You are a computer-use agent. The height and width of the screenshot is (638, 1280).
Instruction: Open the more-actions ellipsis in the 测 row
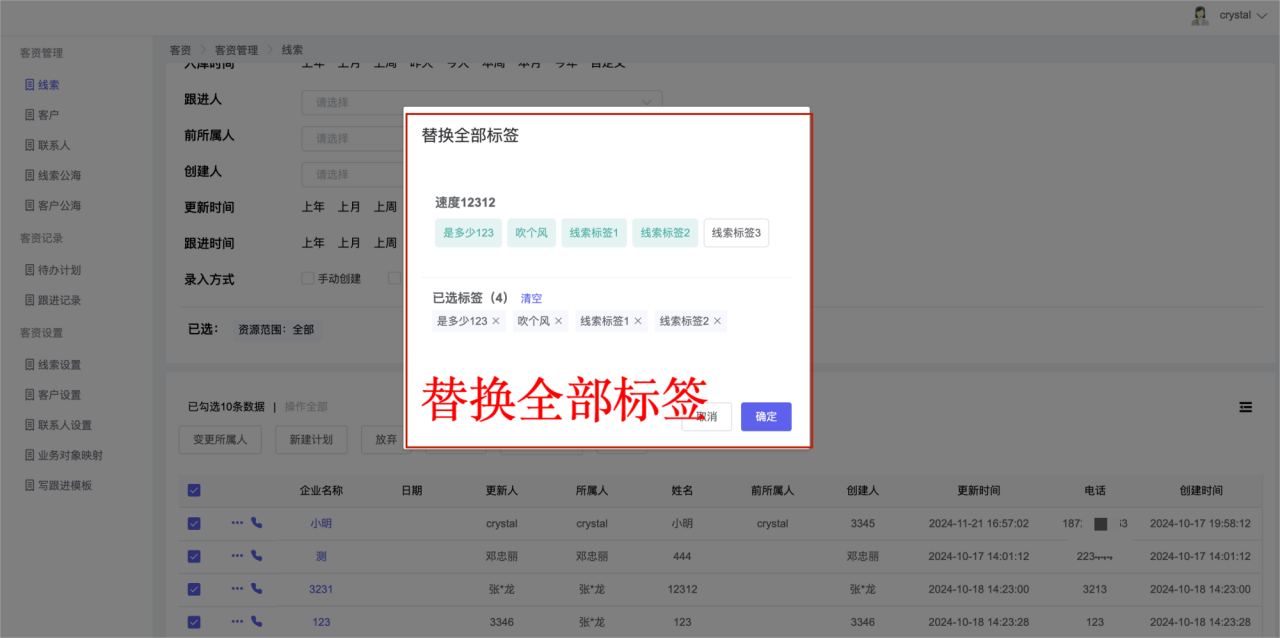coord(237,555)
